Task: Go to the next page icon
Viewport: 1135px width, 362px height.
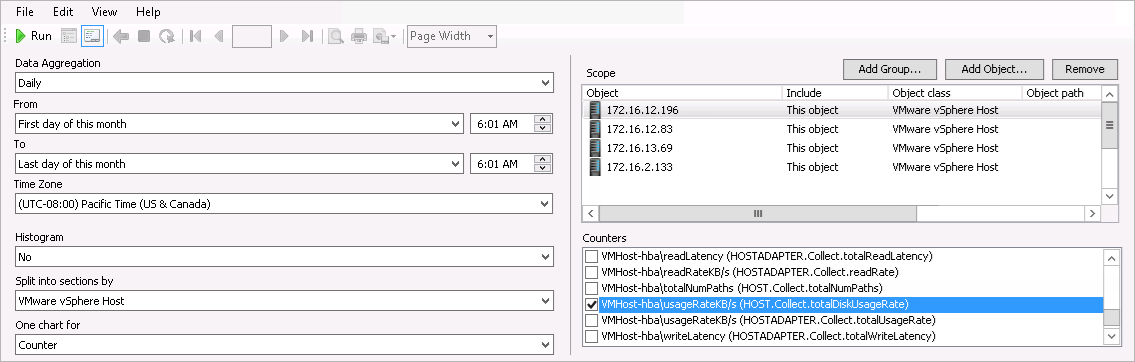Action: click(x=284, y=35)
